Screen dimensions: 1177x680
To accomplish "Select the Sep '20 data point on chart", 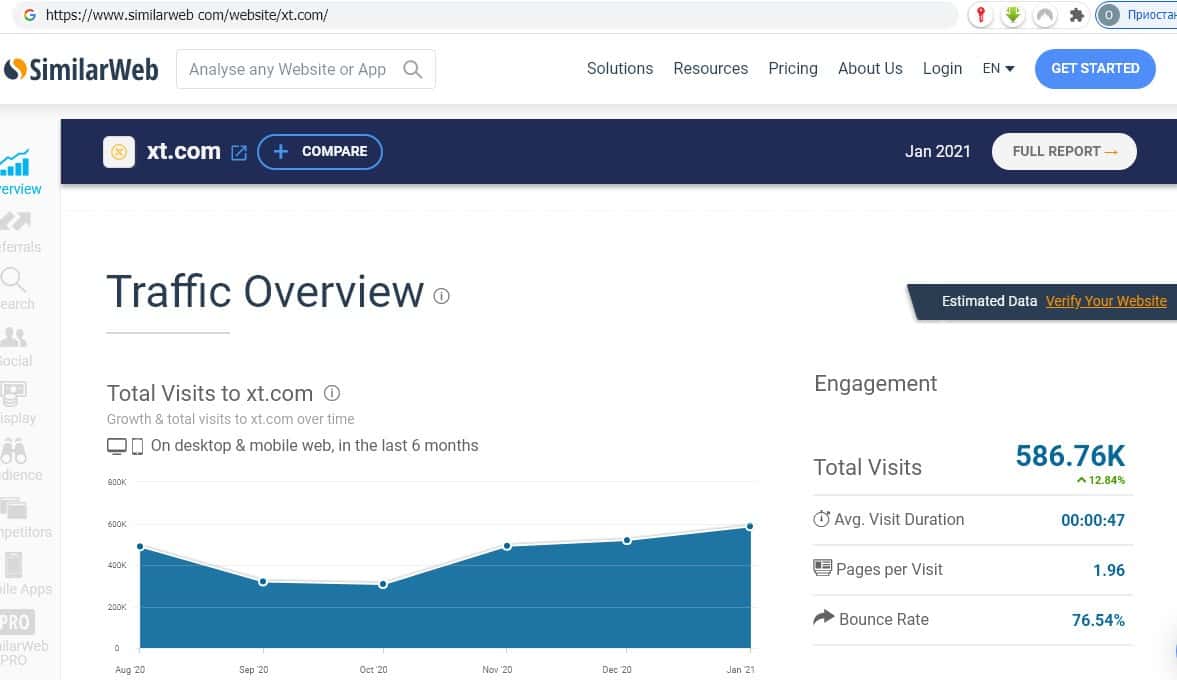I will coord(263,582).
